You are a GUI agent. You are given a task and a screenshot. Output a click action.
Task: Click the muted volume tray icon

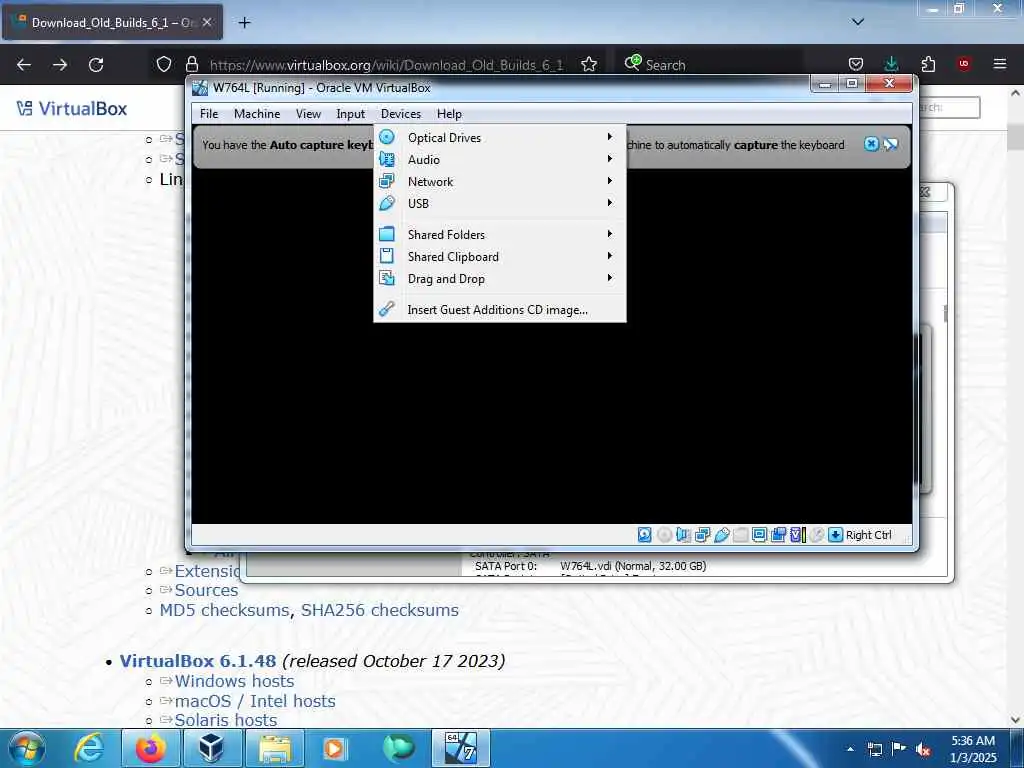pyautogui.click(x=923, y=749)
